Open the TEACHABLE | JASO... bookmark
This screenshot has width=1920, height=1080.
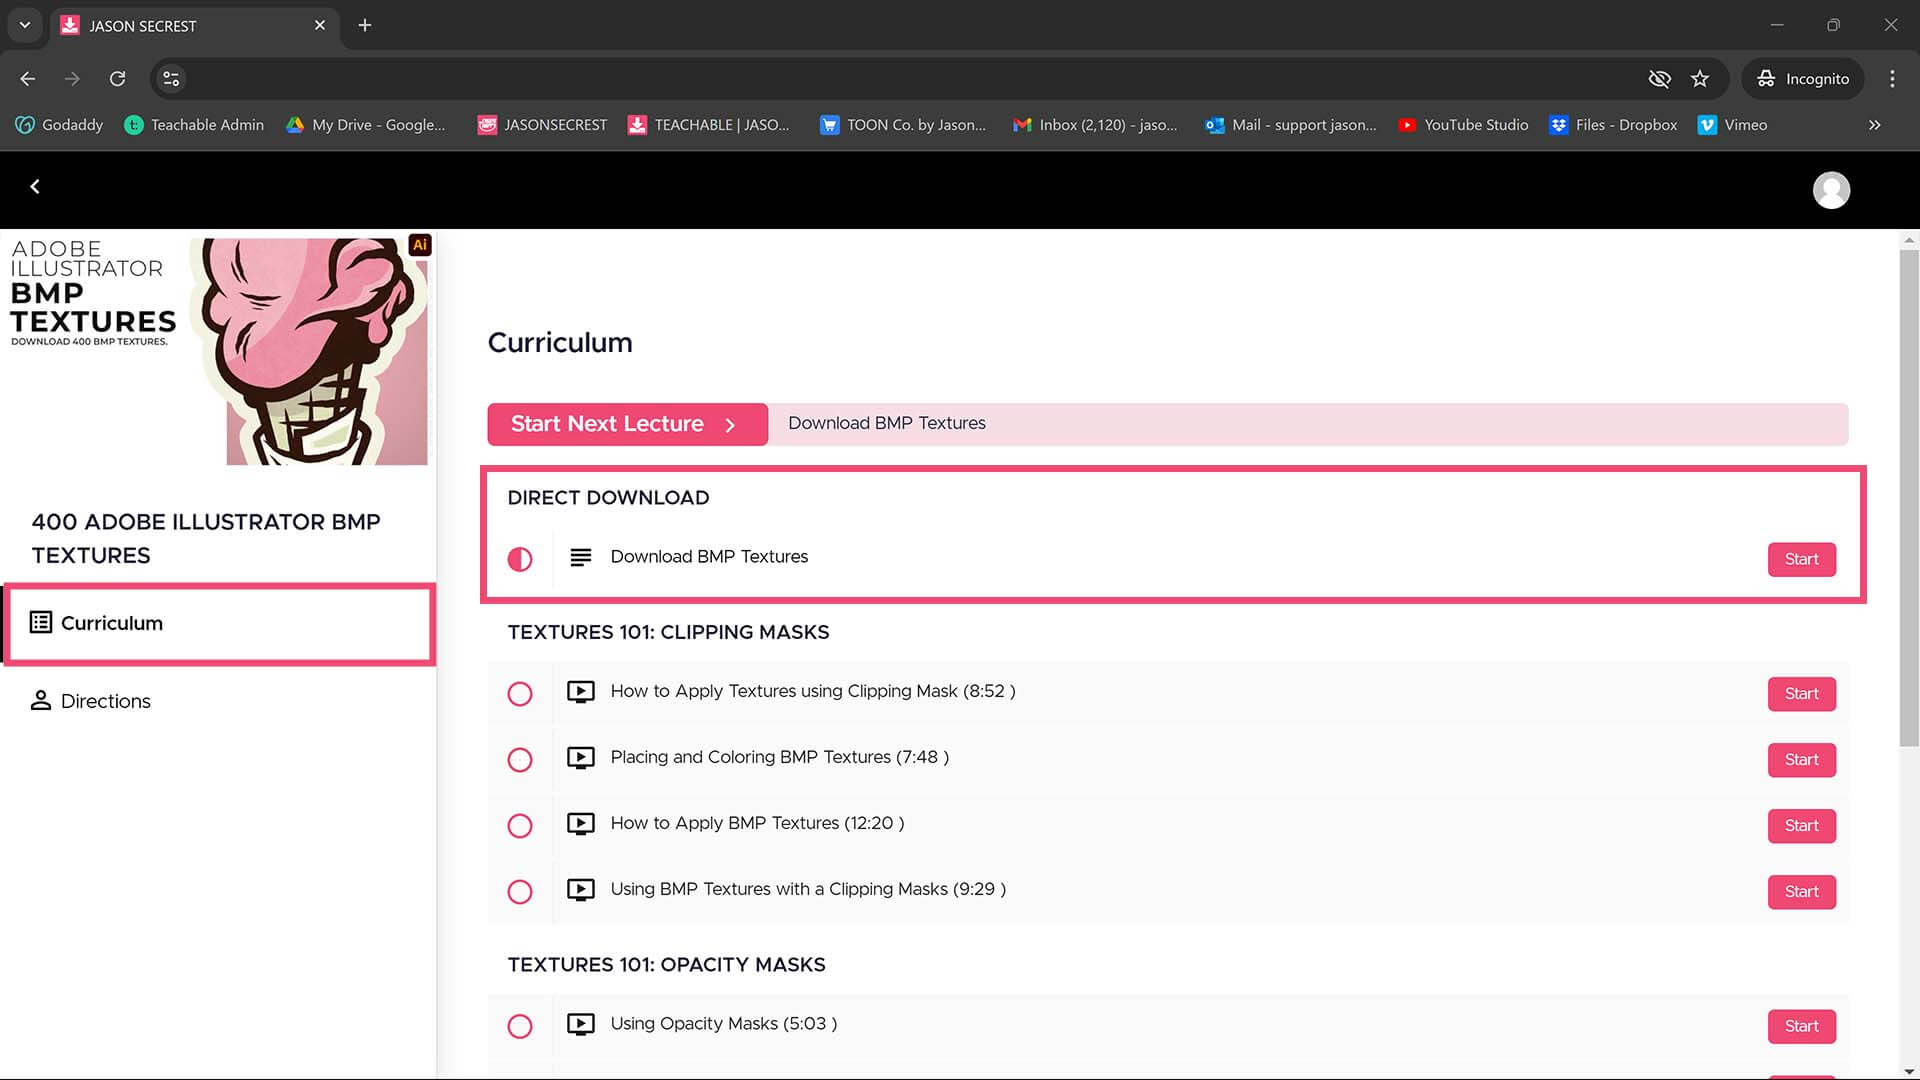click(709, 125)
